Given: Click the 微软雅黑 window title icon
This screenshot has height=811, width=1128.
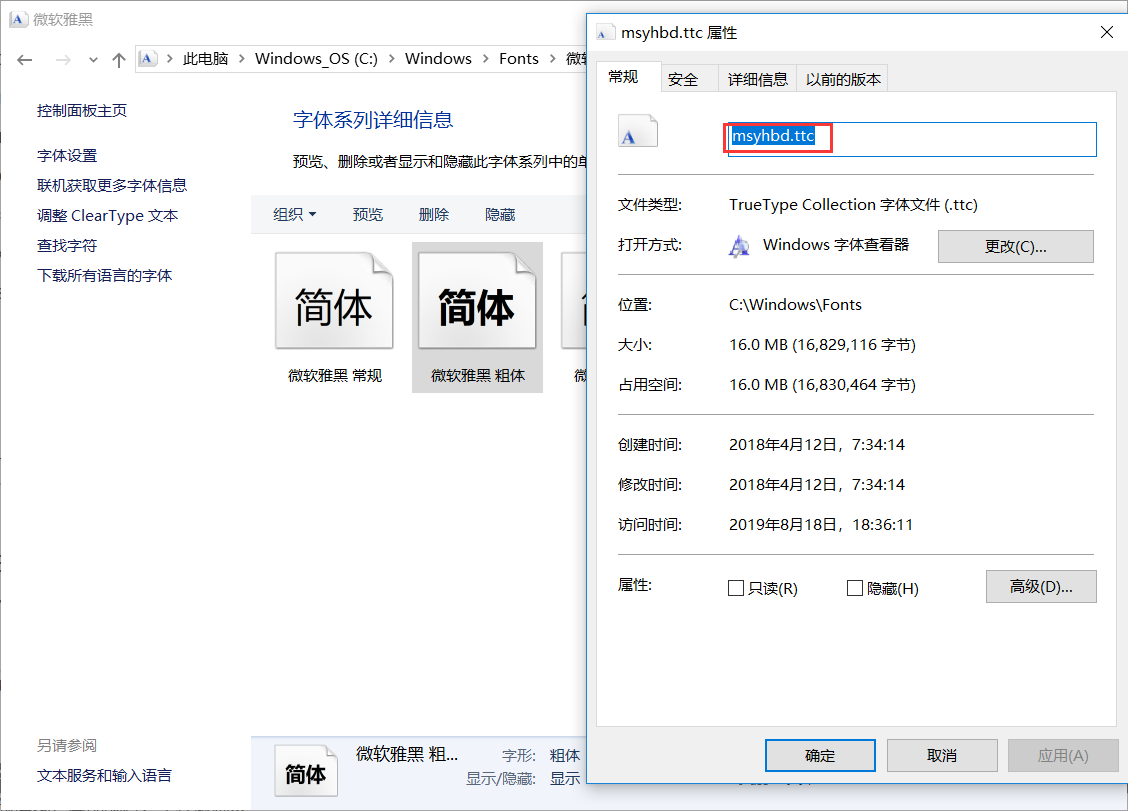Looking at the screenshot, I should pos(19,19).
